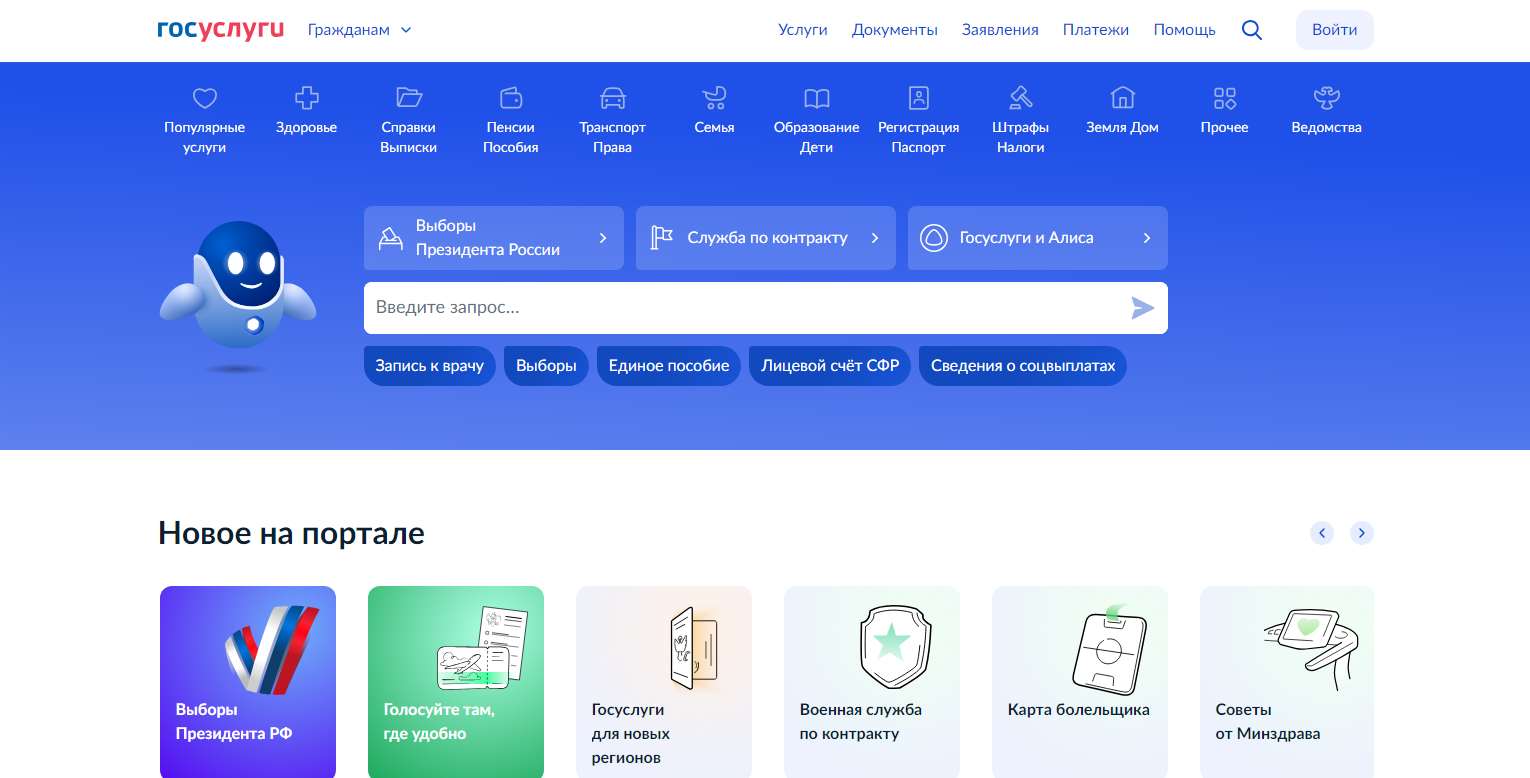Select the Единое пособие quick chip
Image resolution: width=1530 pixels, height=778 pixels.
pyautogui.click(x=669, y=366)
